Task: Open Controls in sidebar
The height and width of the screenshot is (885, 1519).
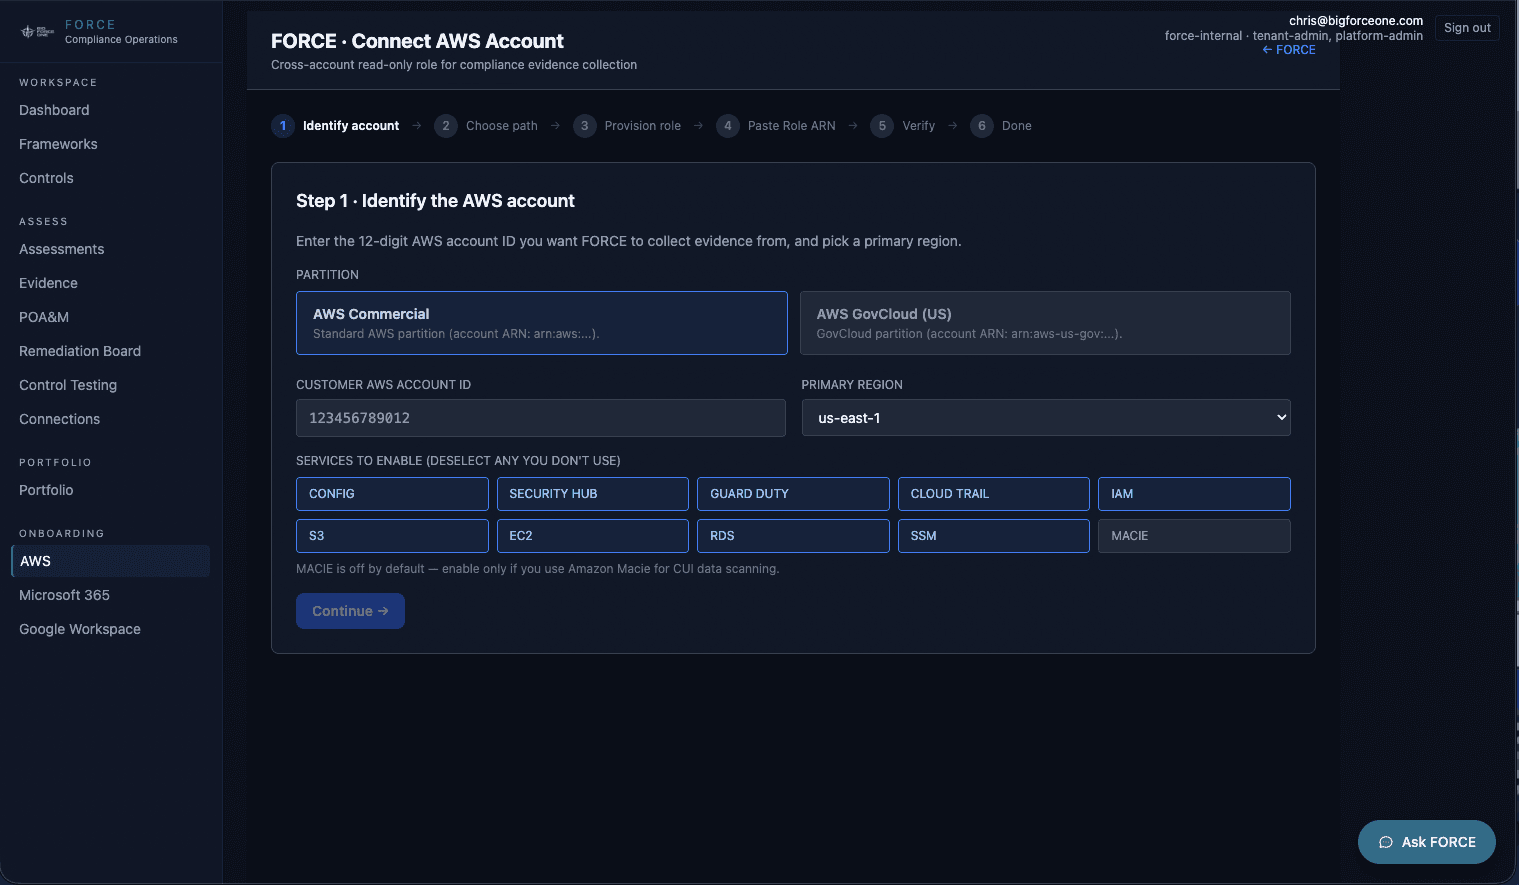Action: point(46,178)
